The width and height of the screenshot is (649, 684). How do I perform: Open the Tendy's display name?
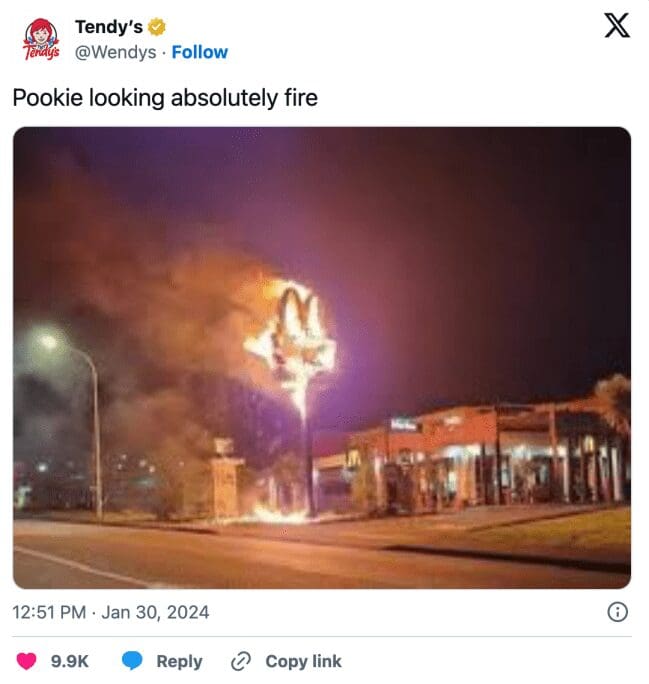click(109, 27)
